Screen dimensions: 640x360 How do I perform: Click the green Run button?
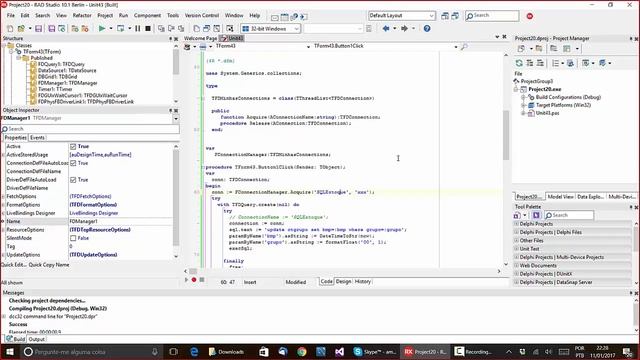[x=102, y=29]
